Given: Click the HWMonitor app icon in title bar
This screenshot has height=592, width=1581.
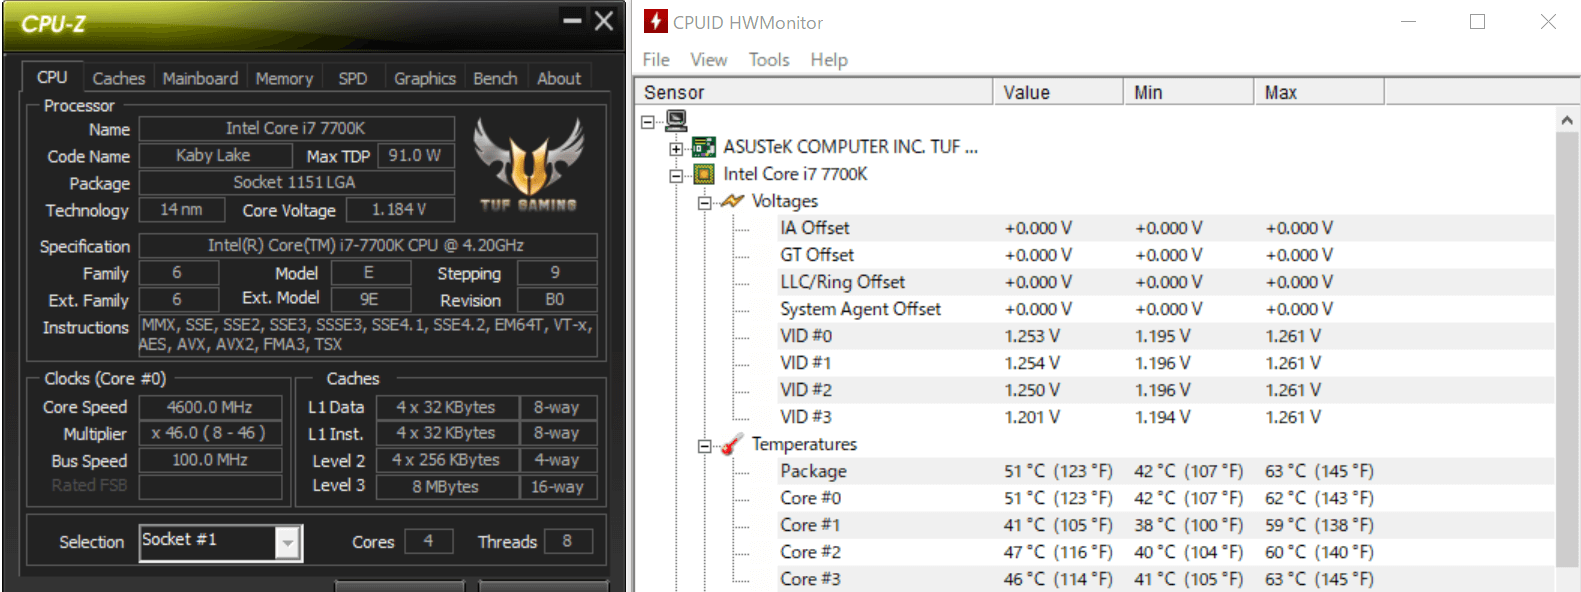Looking at the screenshot, I should pos(655,21).
